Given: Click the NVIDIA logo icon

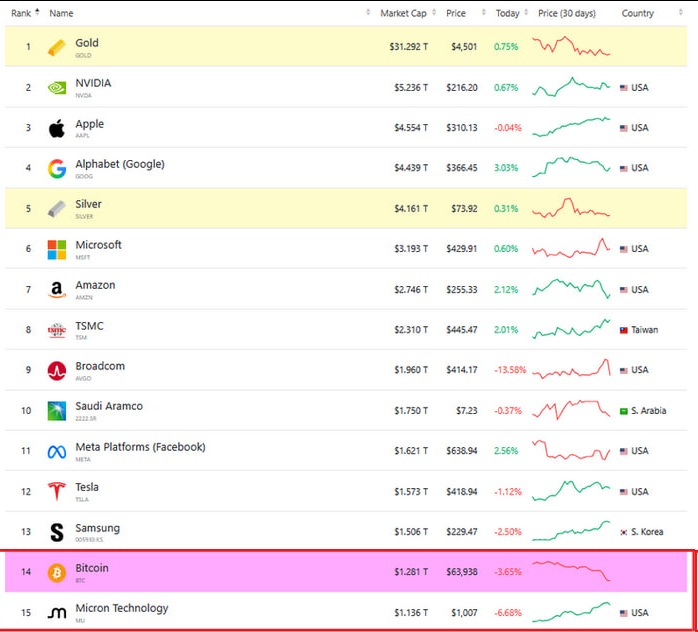Looking at the screenshot, I should pos(57,88).
